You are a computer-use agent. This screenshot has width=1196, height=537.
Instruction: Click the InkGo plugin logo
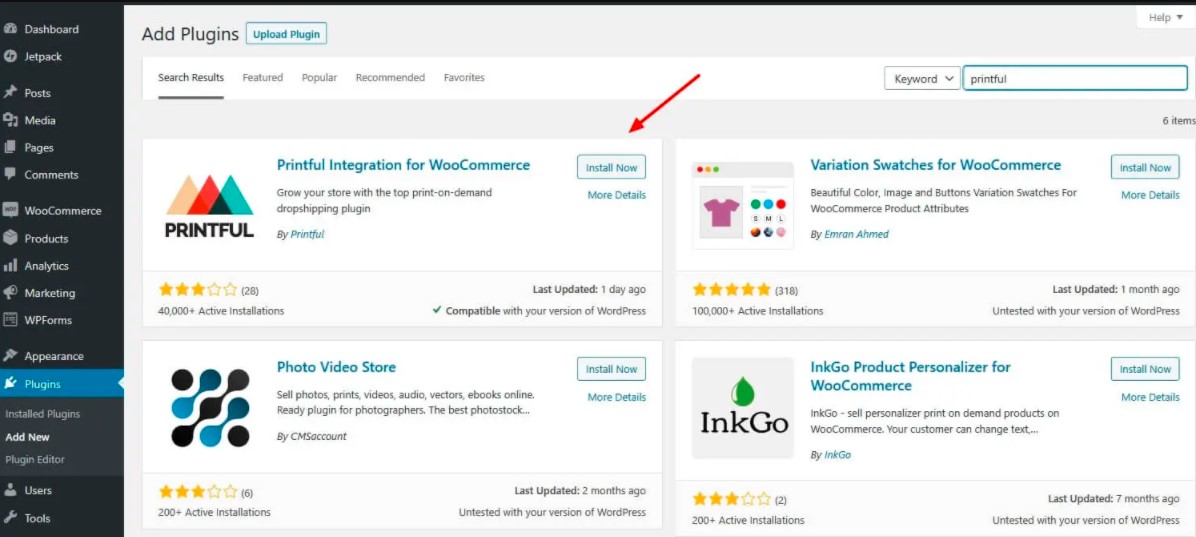tap(743, 407)
